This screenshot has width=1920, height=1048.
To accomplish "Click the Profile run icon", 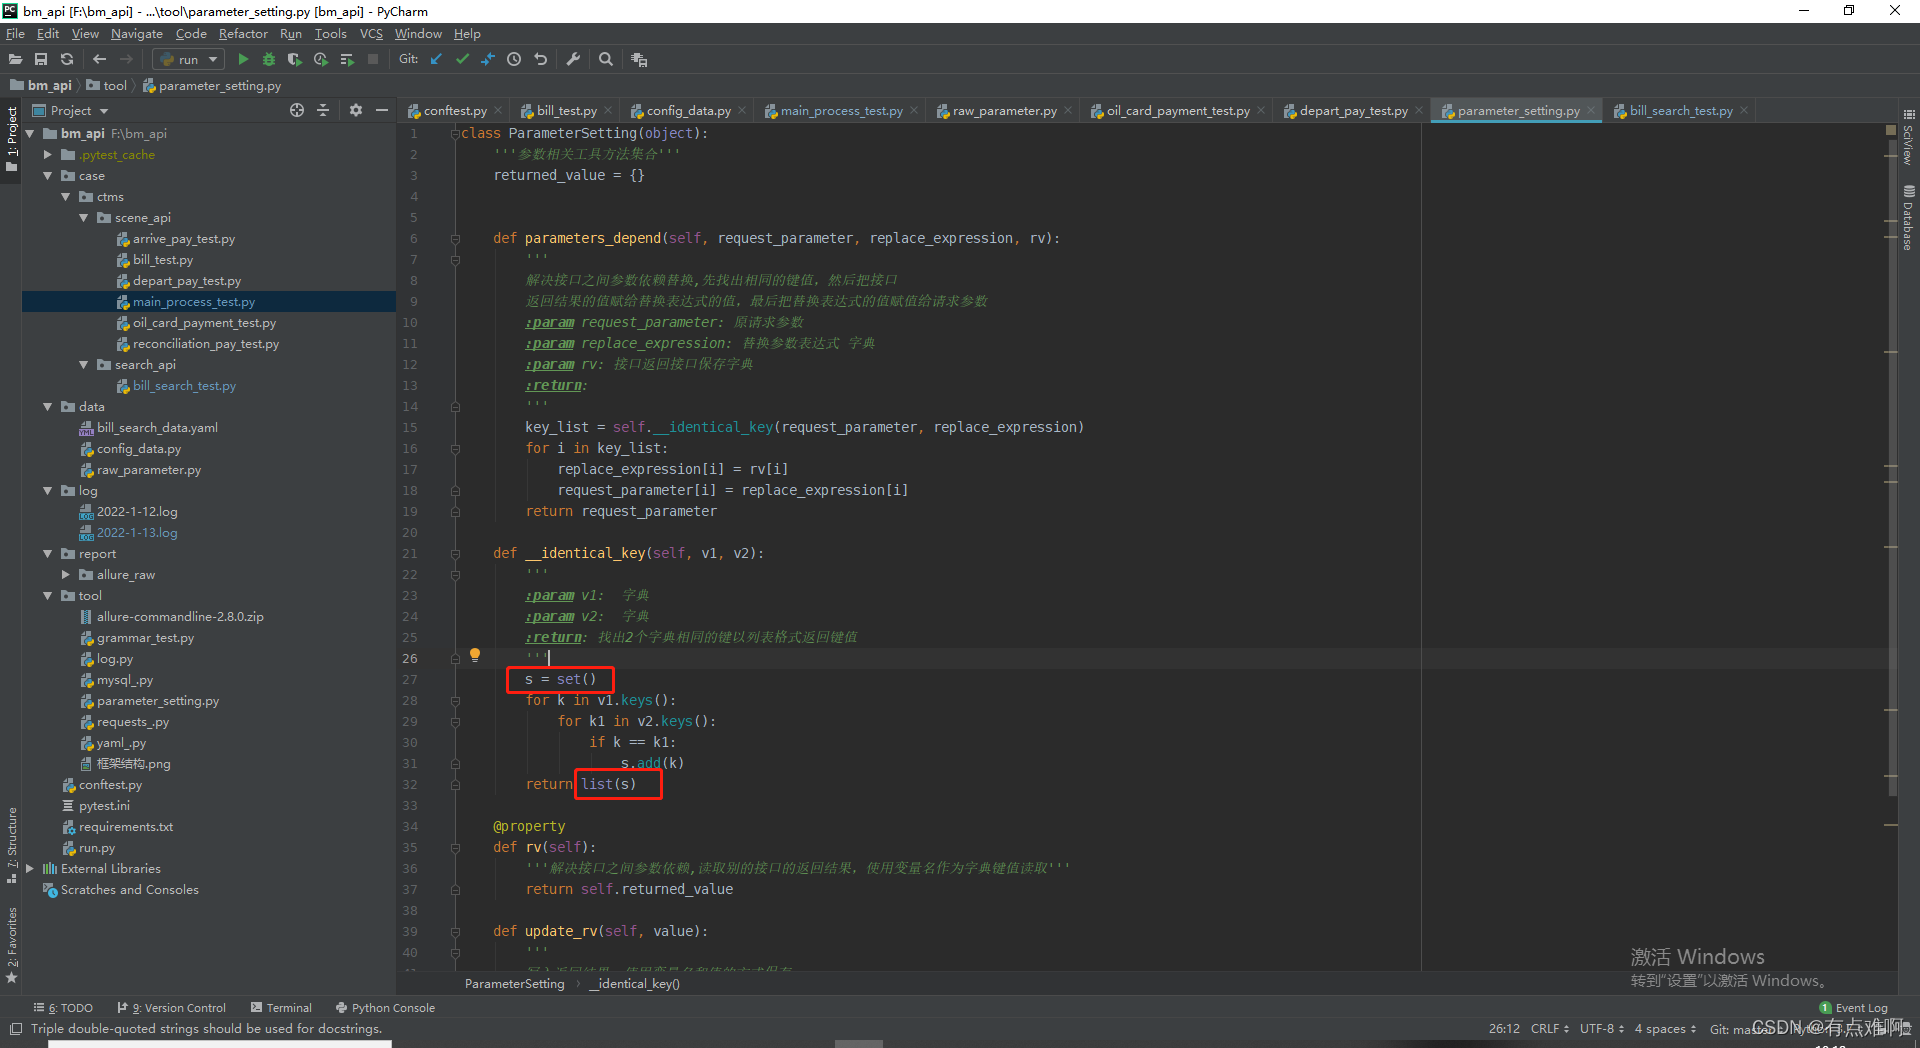I will click(x=321, y=60).
